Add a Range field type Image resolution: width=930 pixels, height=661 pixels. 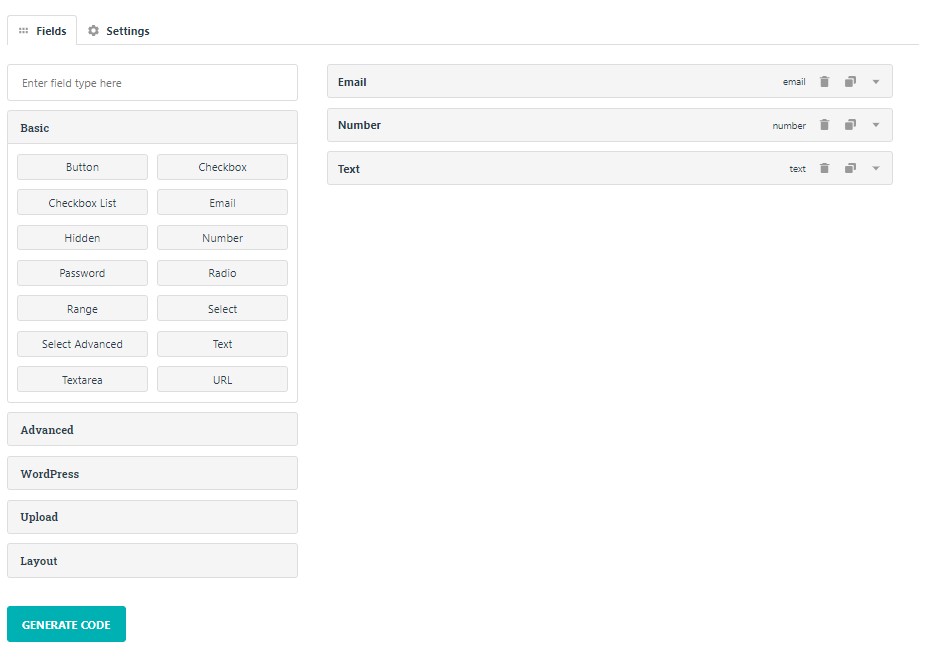82,309
